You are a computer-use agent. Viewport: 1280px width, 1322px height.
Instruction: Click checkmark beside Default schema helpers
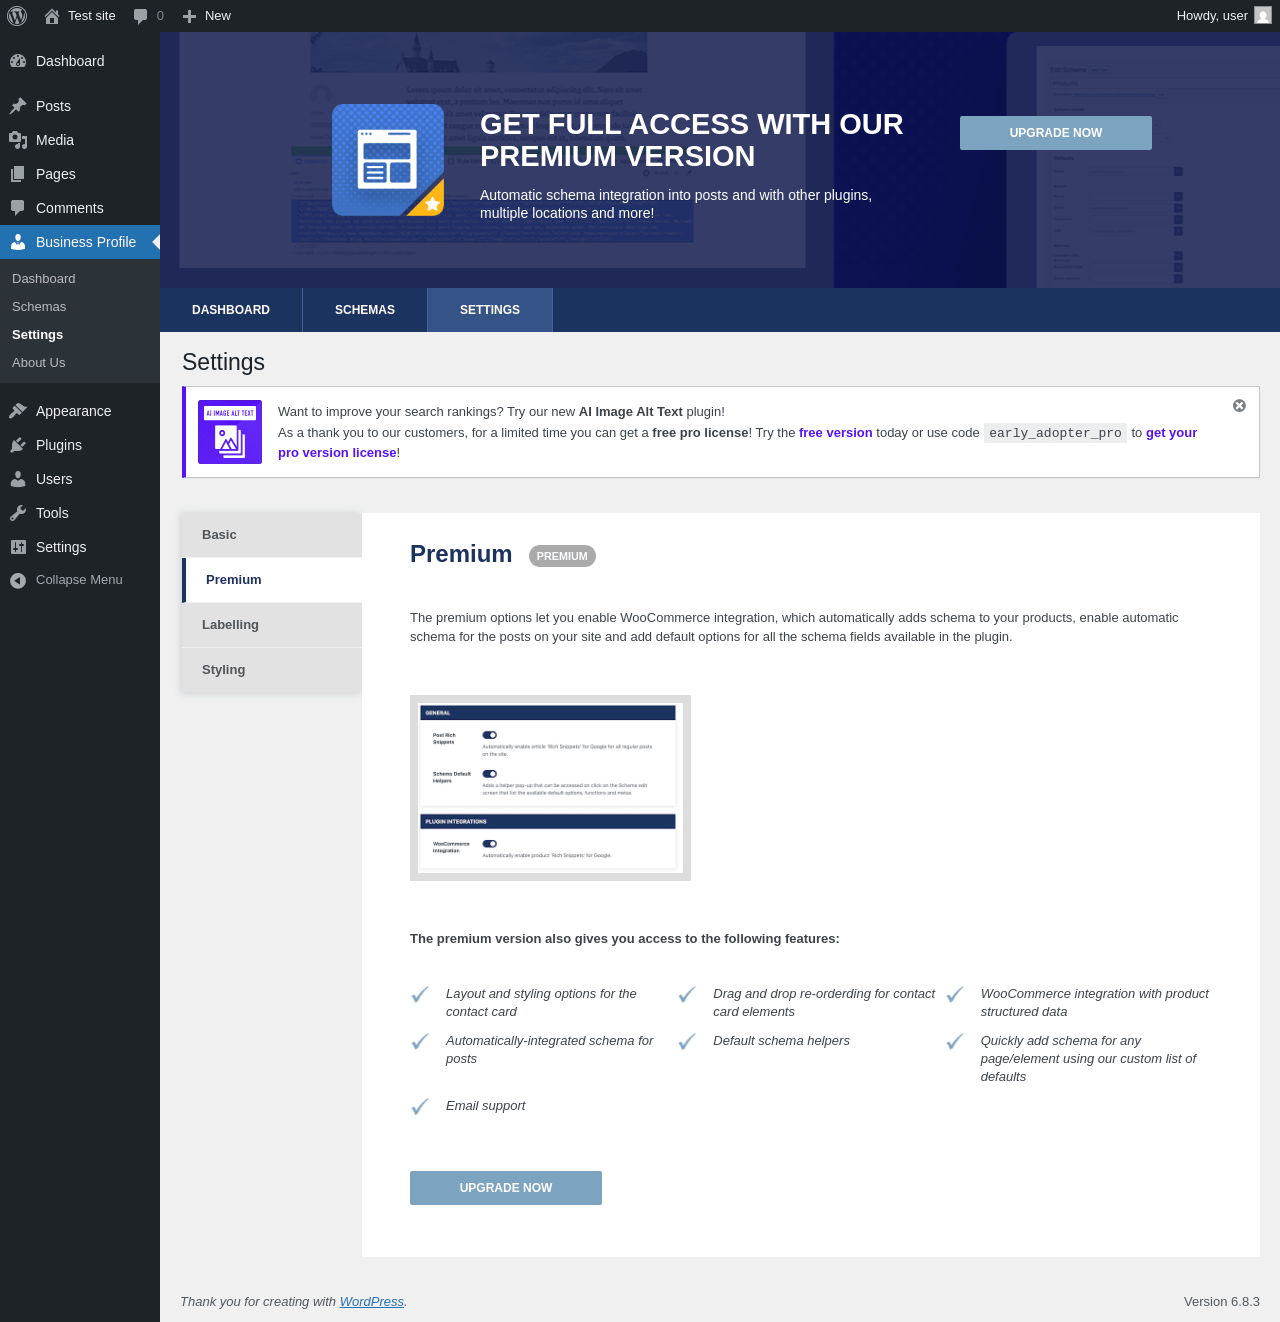(x=687, y=1042)
